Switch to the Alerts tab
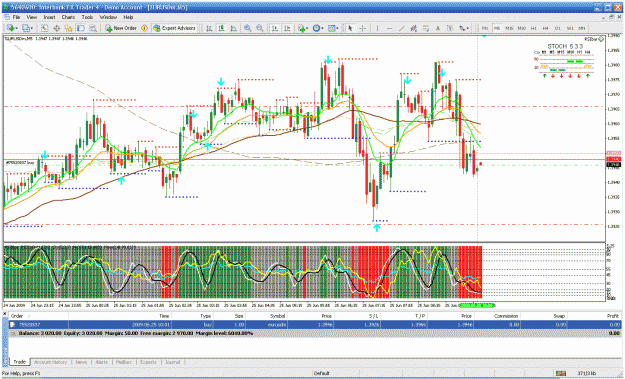 coord(102,362)
